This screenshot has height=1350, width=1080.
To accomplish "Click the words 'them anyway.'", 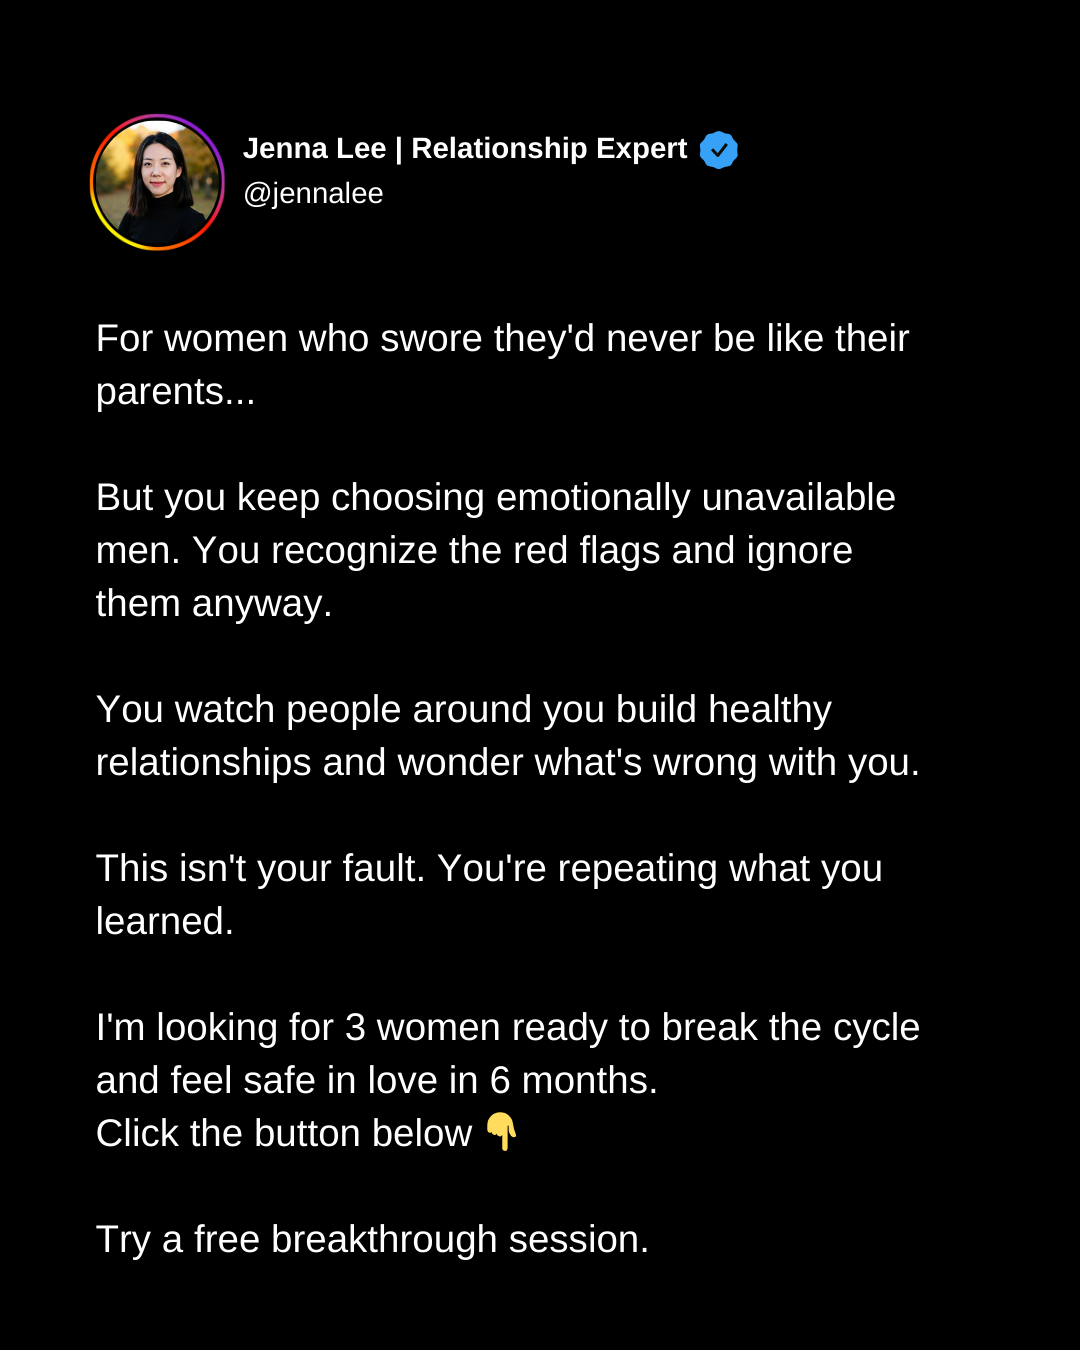I will [214, 604].
